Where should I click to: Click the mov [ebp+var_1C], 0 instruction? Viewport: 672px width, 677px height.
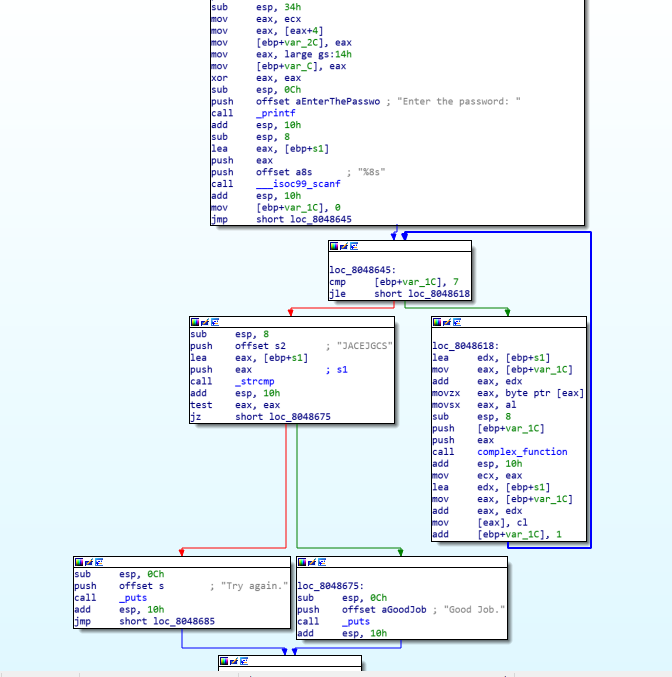click(276, 208)
